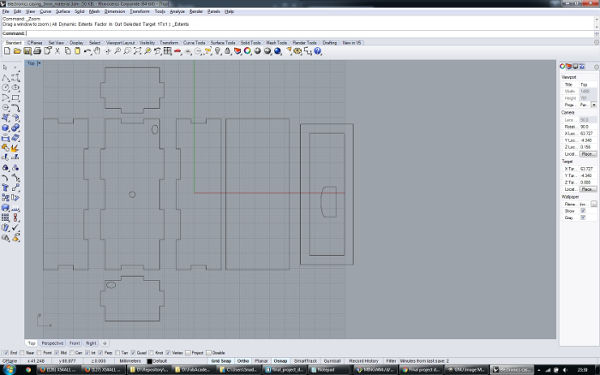600x375 pixels.
Task: Click the black Default layer swatch
Action: click(x=150, y=361)
